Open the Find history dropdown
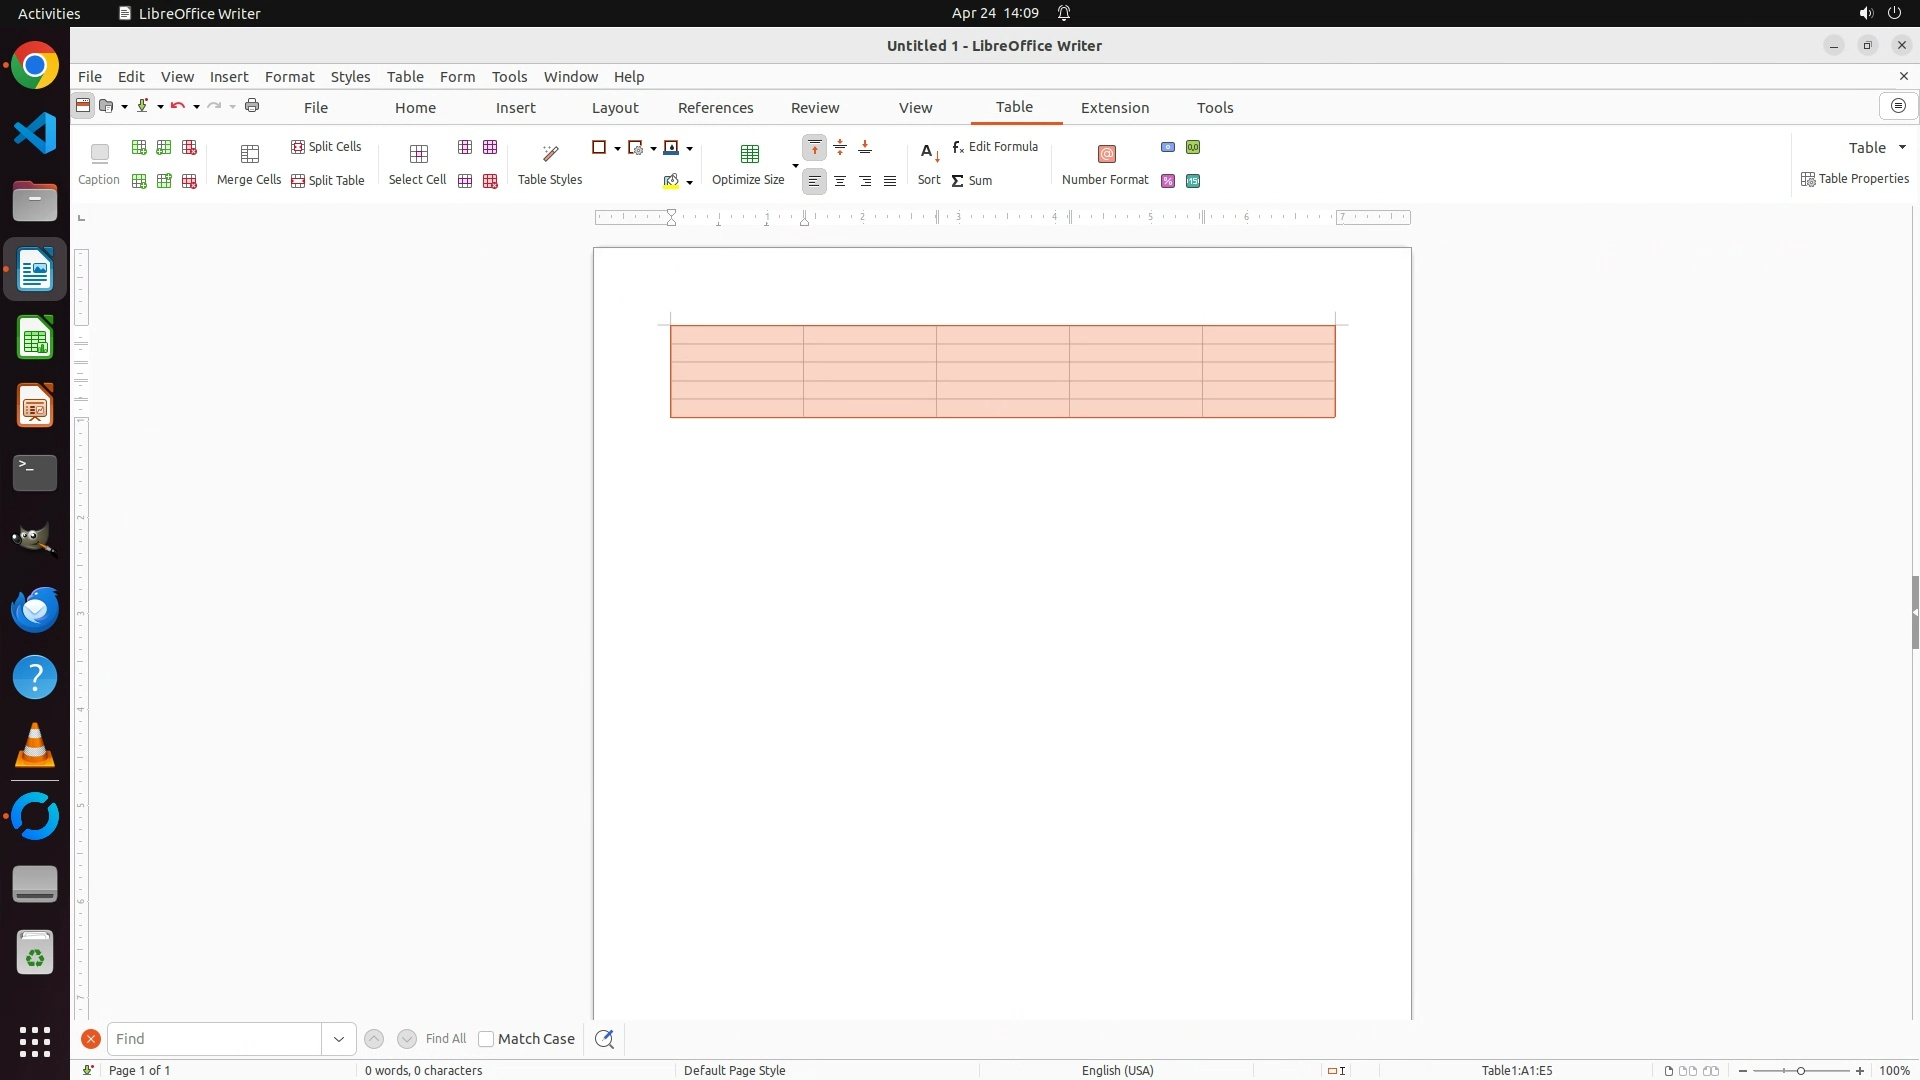This screenshot has width=1920, height=1080. pyautogui.click(x=338, y=1039)
